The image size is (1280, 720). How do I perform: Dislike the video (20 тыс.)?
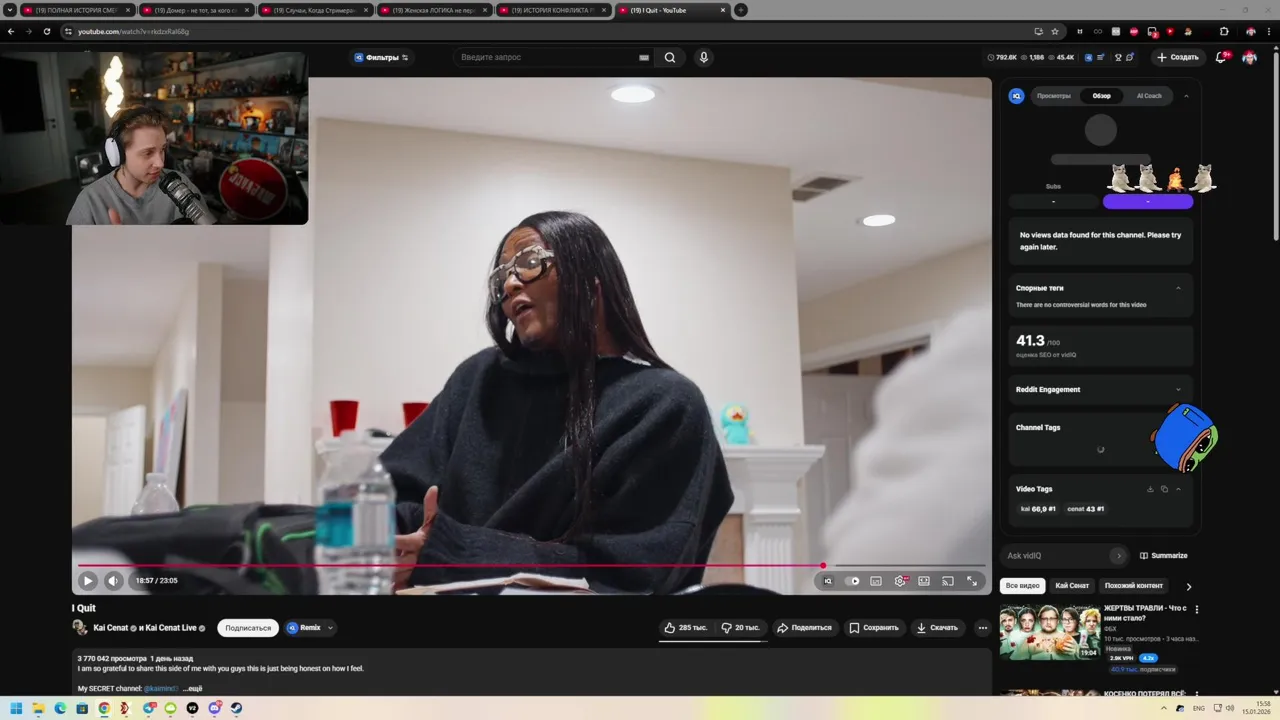[x=741, y=628]
